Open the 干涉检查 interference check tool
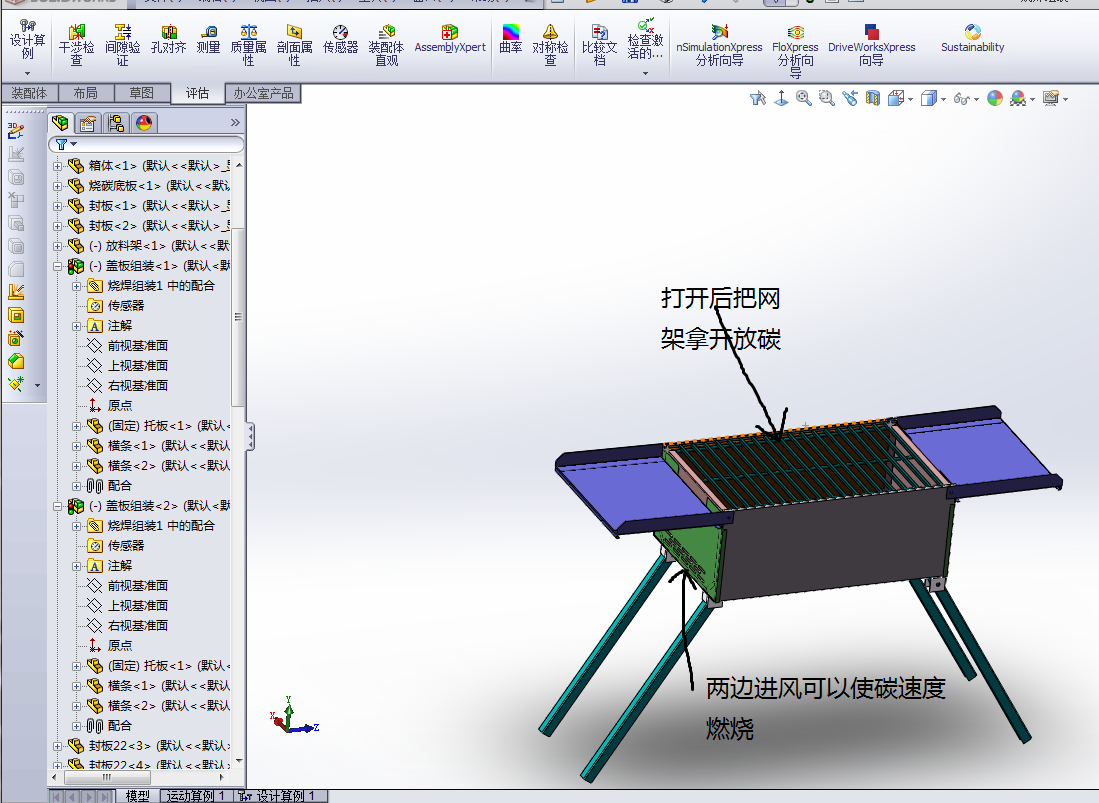The height and width of the screenshot is (803, 1099). 76,44
